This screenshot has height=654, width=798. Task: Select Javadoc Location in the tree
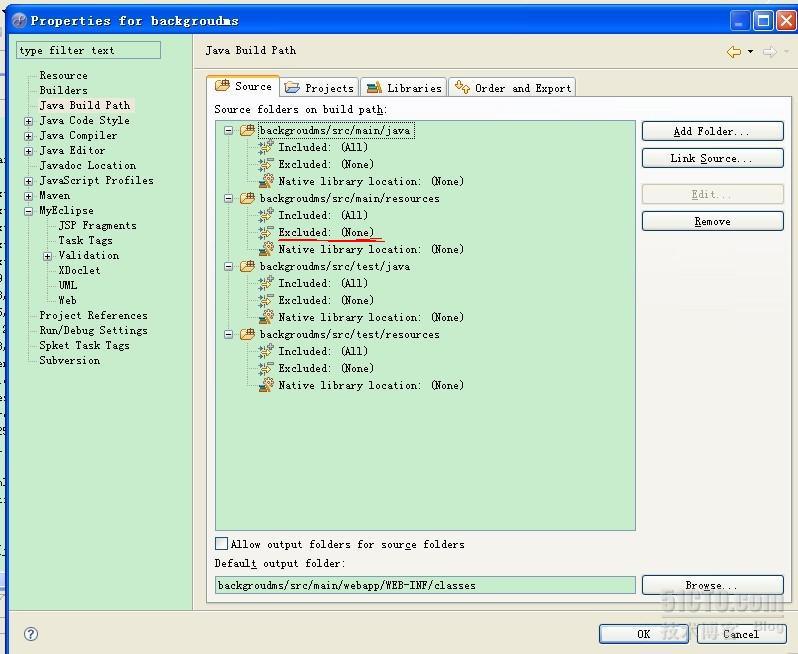tap(88, 165)
